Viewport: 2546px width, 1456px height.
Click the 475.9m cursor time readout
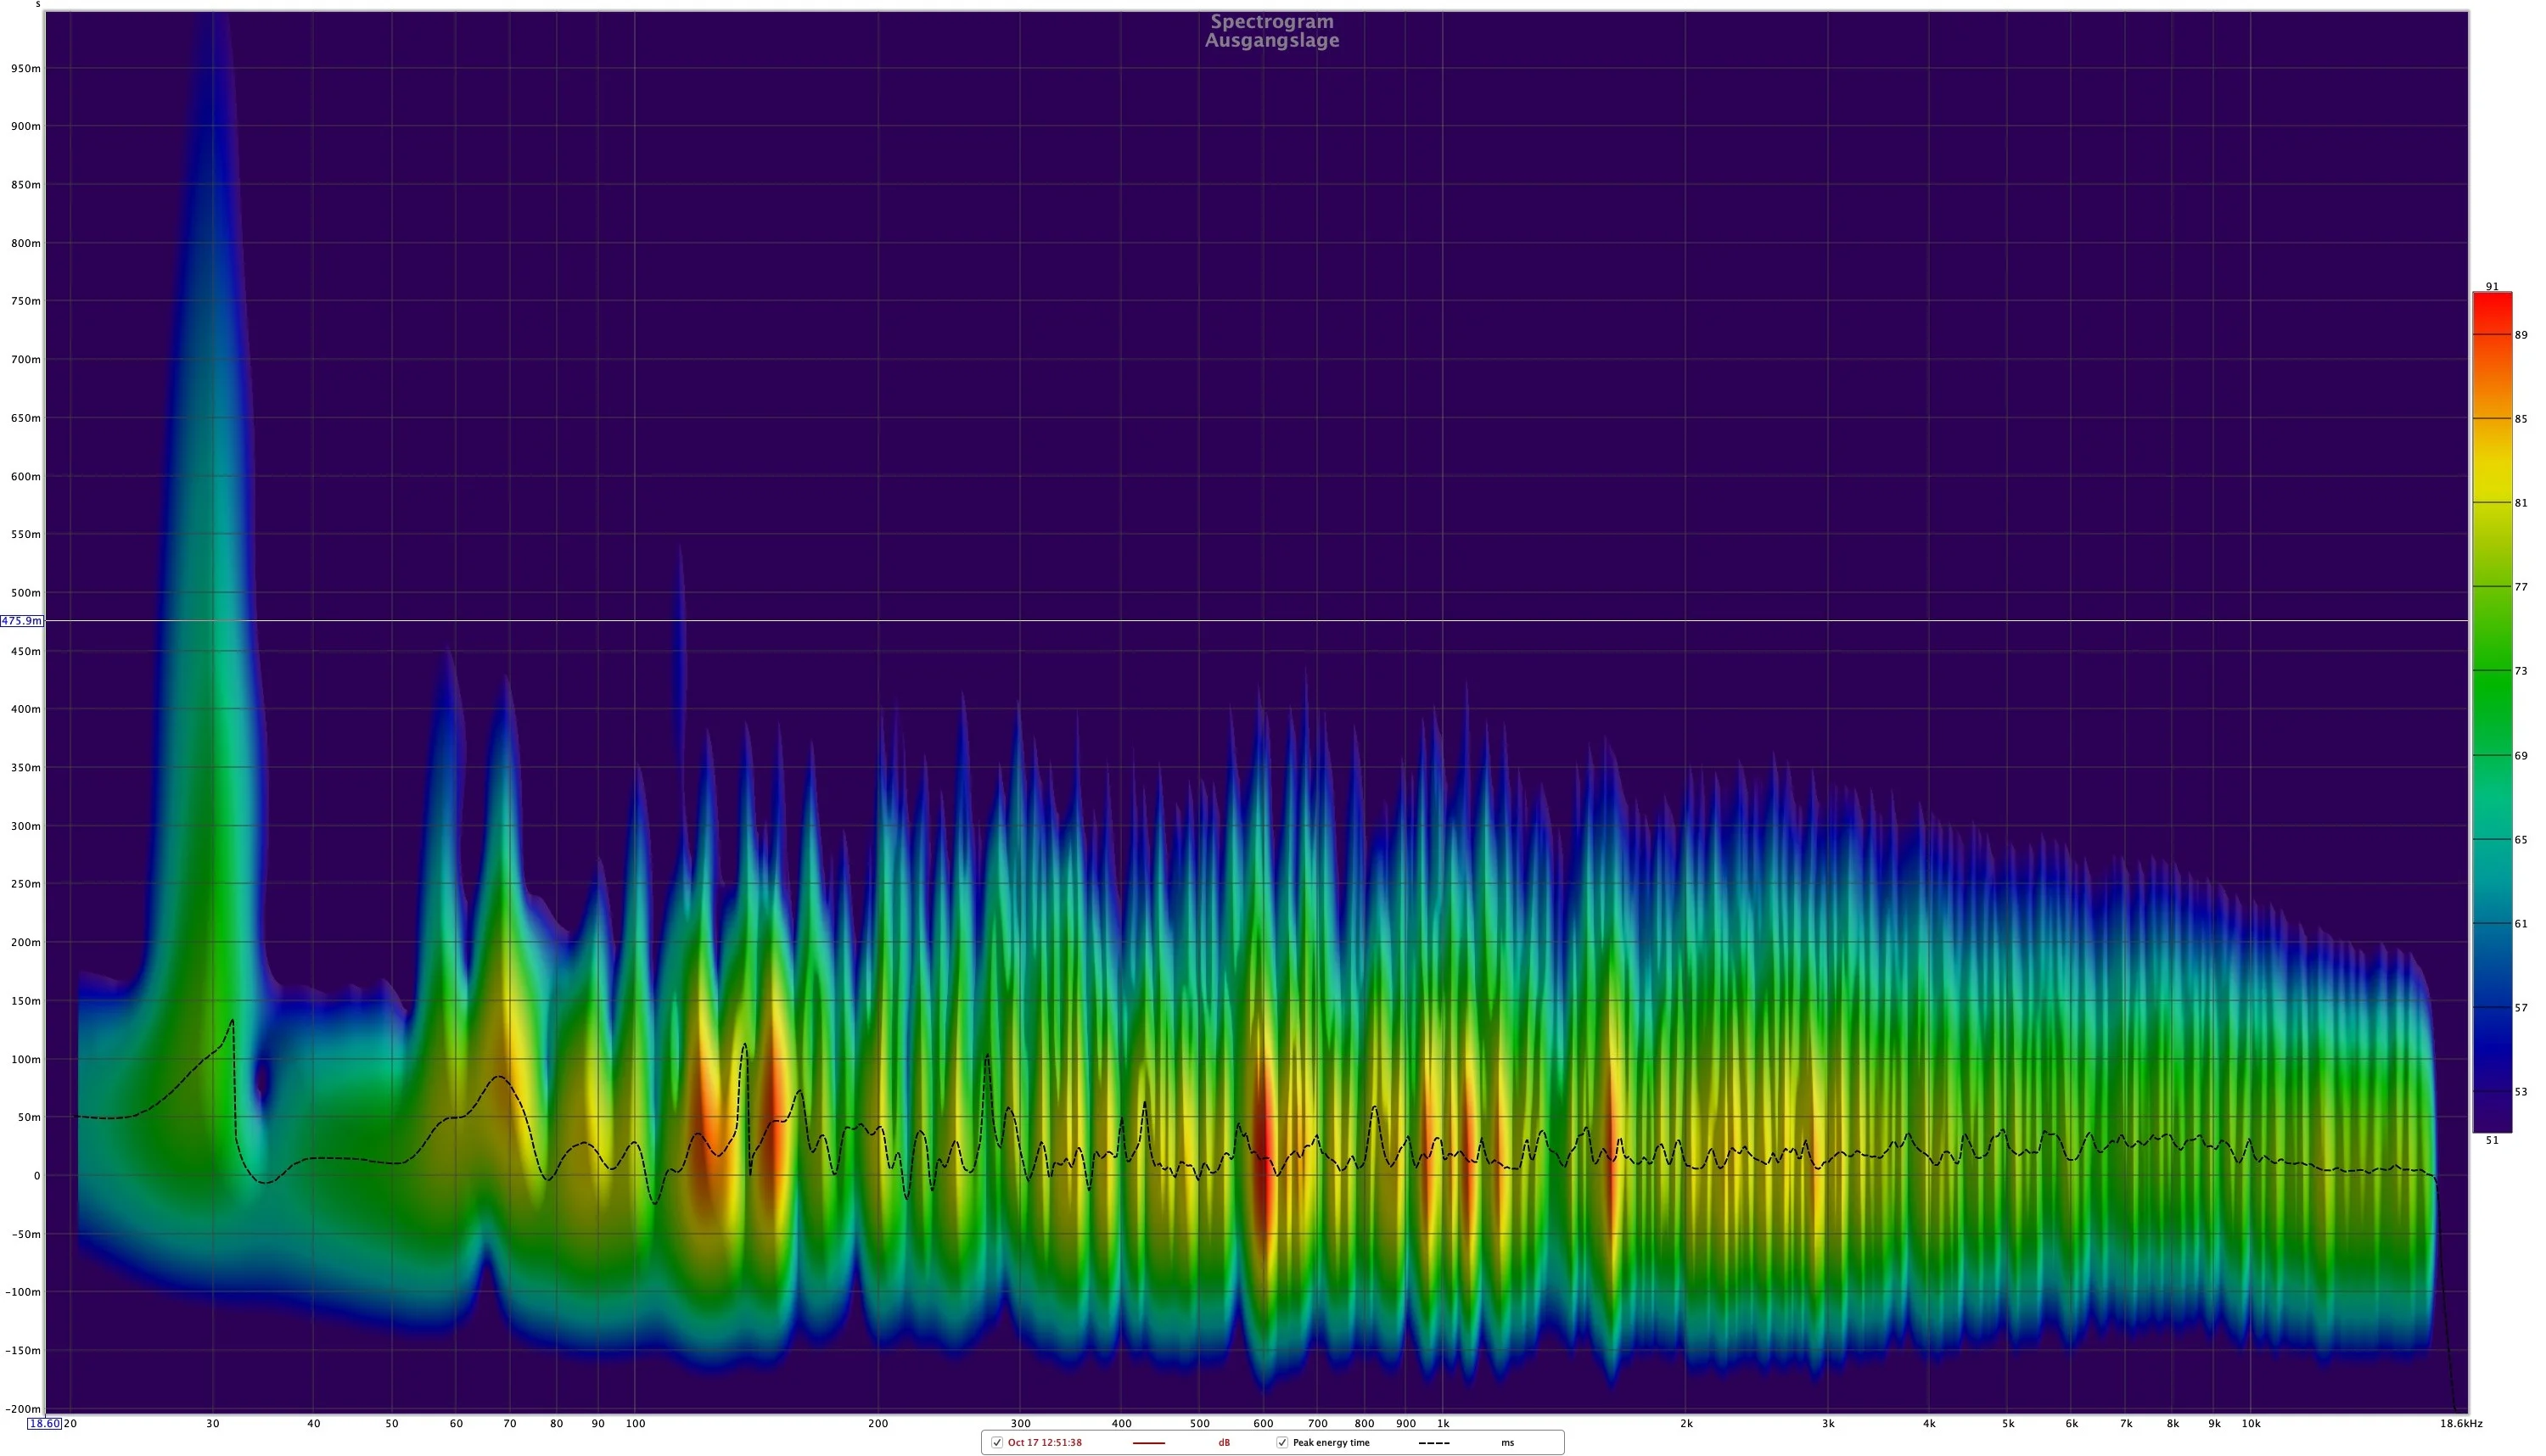pyautogui.click(x=22, y=621)
